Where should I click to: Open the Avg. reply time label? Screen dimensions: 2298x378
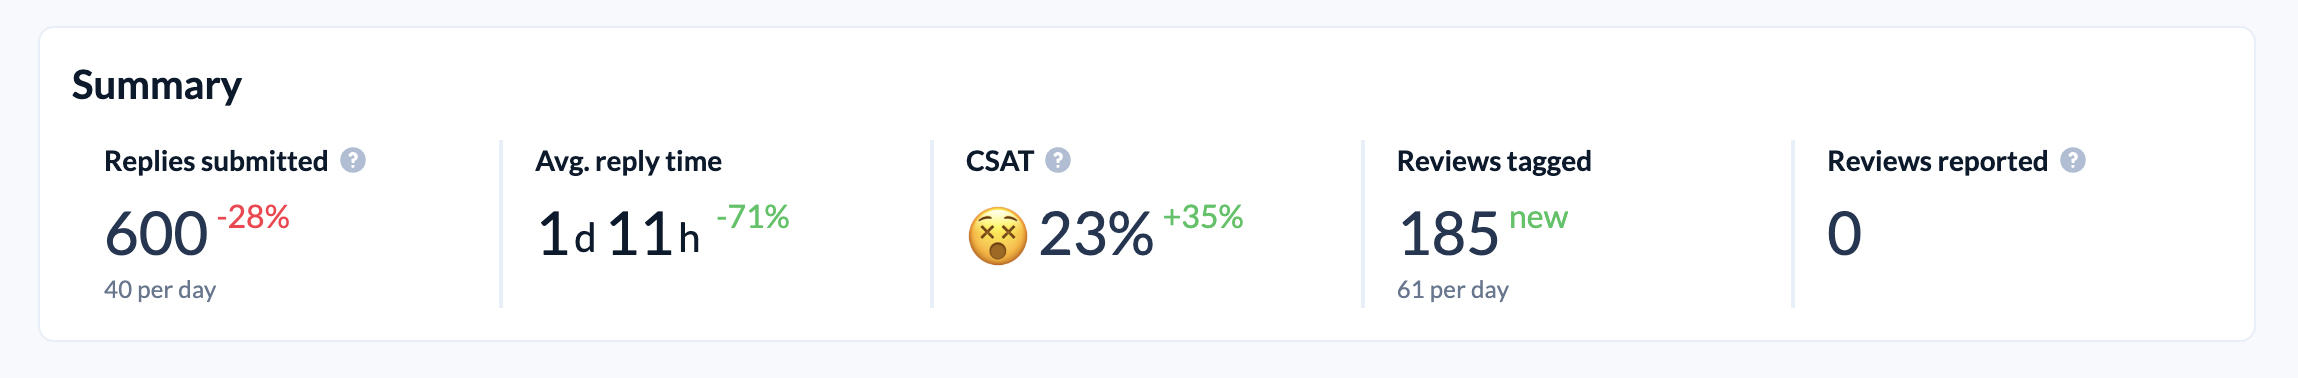pyautogui.click(x=628, y=161)
